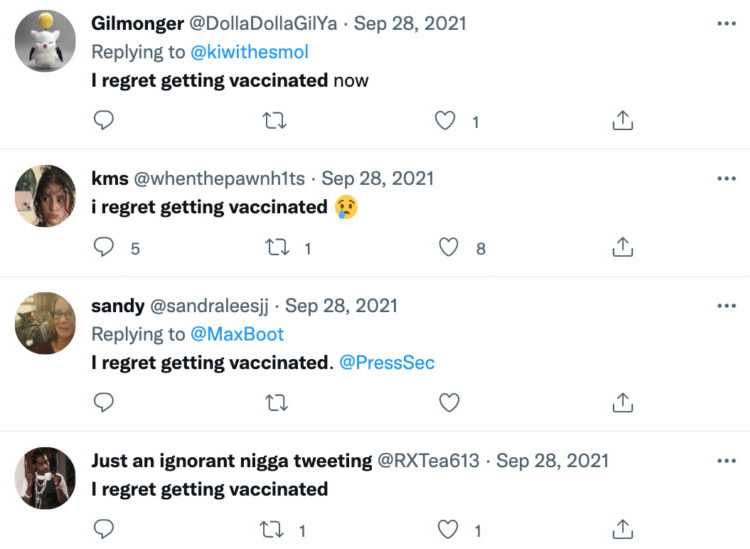The image size is (750, 549).
Task: Like sandy's tweet
Action: tap(450, 402)
